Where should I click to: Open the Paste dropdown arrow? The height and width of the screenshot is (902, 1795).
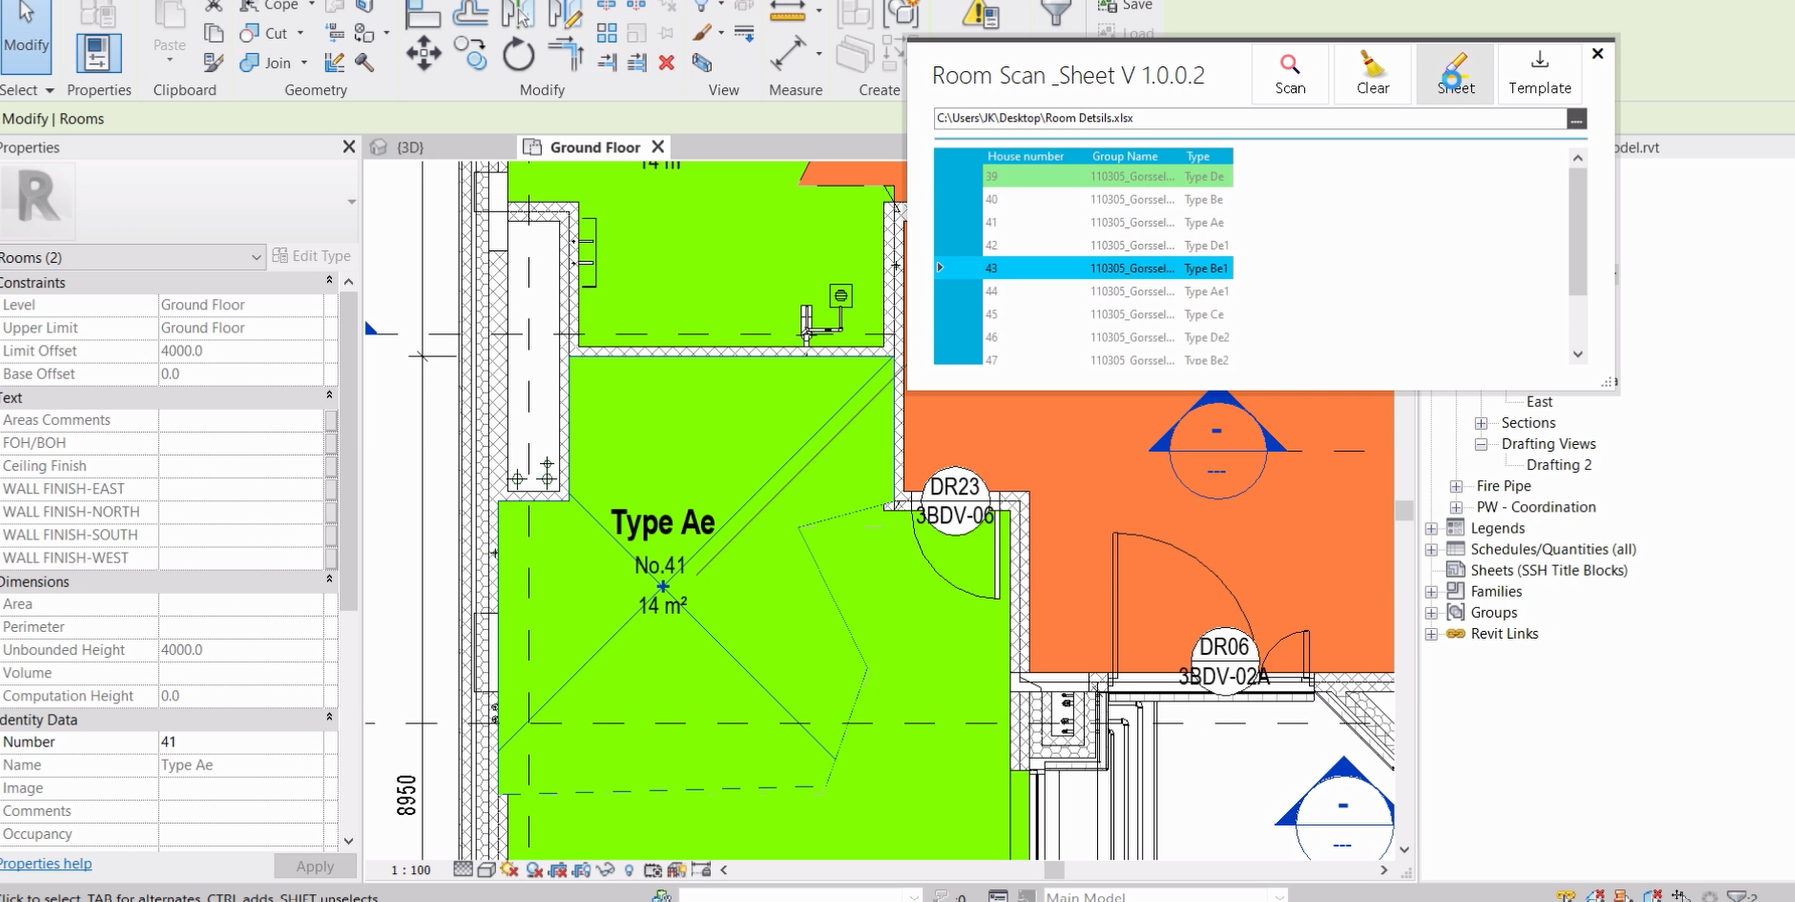(170, 61)
